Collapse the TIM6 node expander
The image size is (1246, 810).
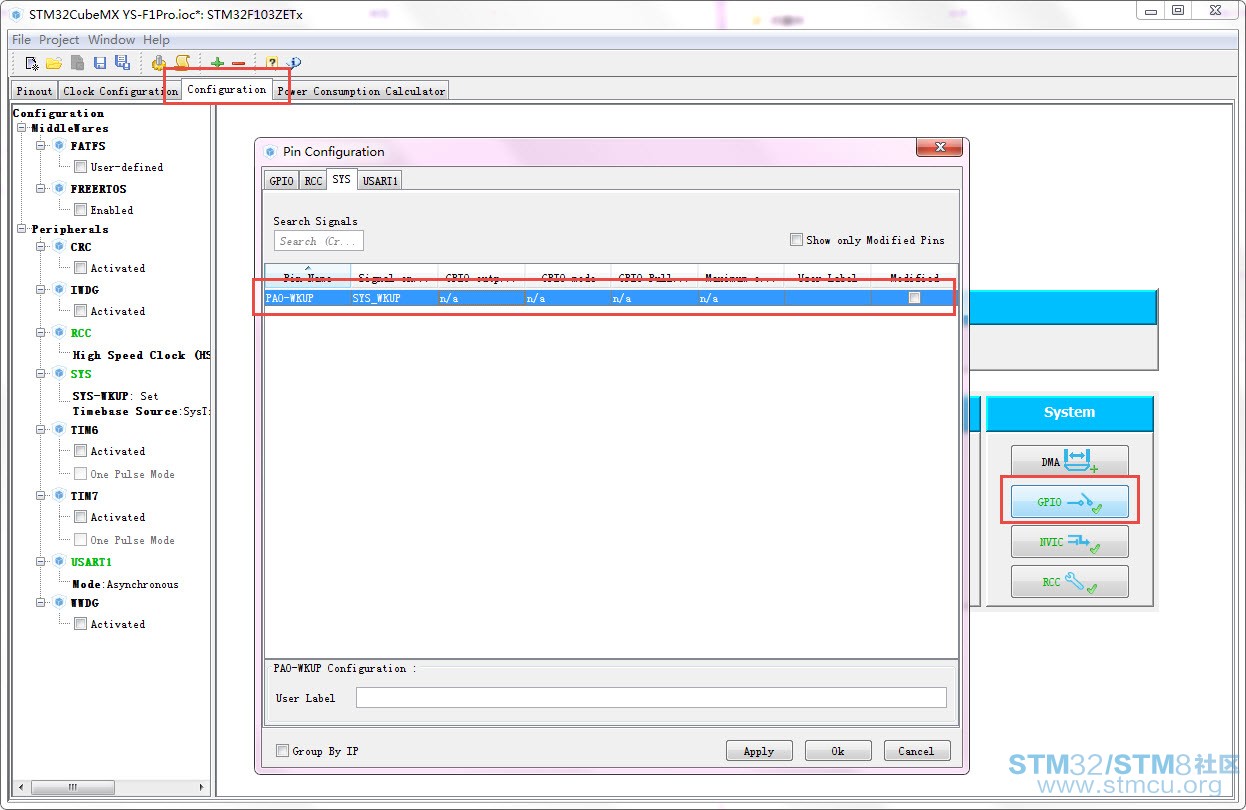coord(42,430)
